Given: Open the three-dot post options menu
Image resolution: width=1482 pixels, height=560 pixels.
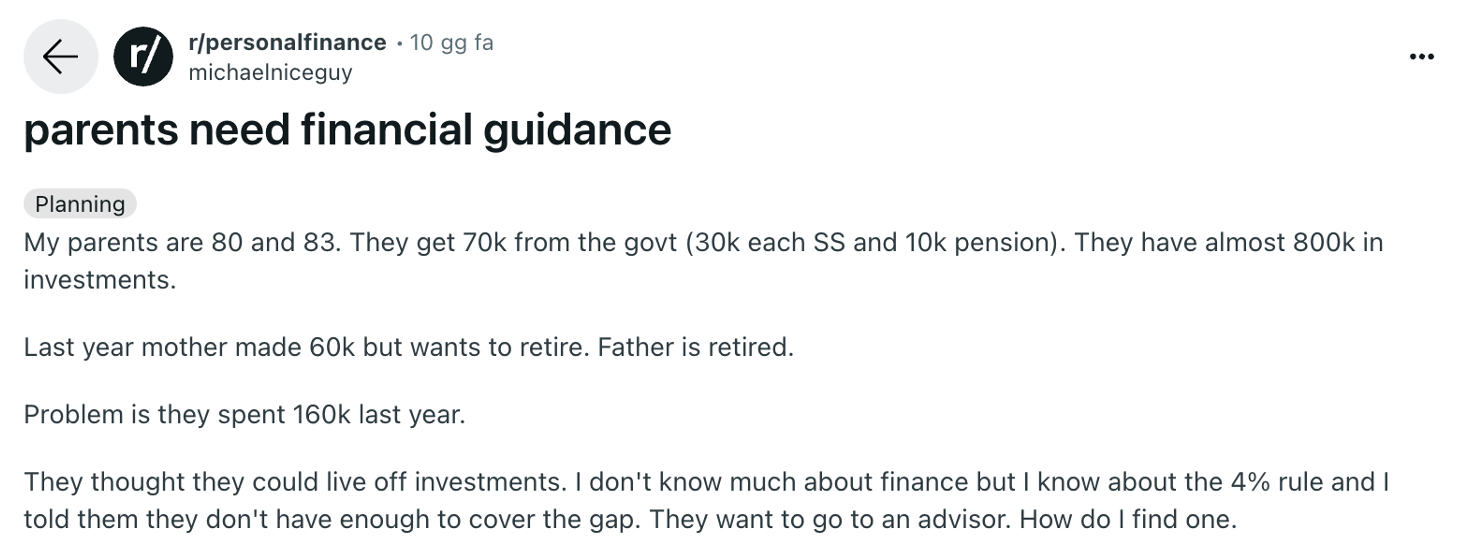Looking at the screenshot, I should (1421, 57).
